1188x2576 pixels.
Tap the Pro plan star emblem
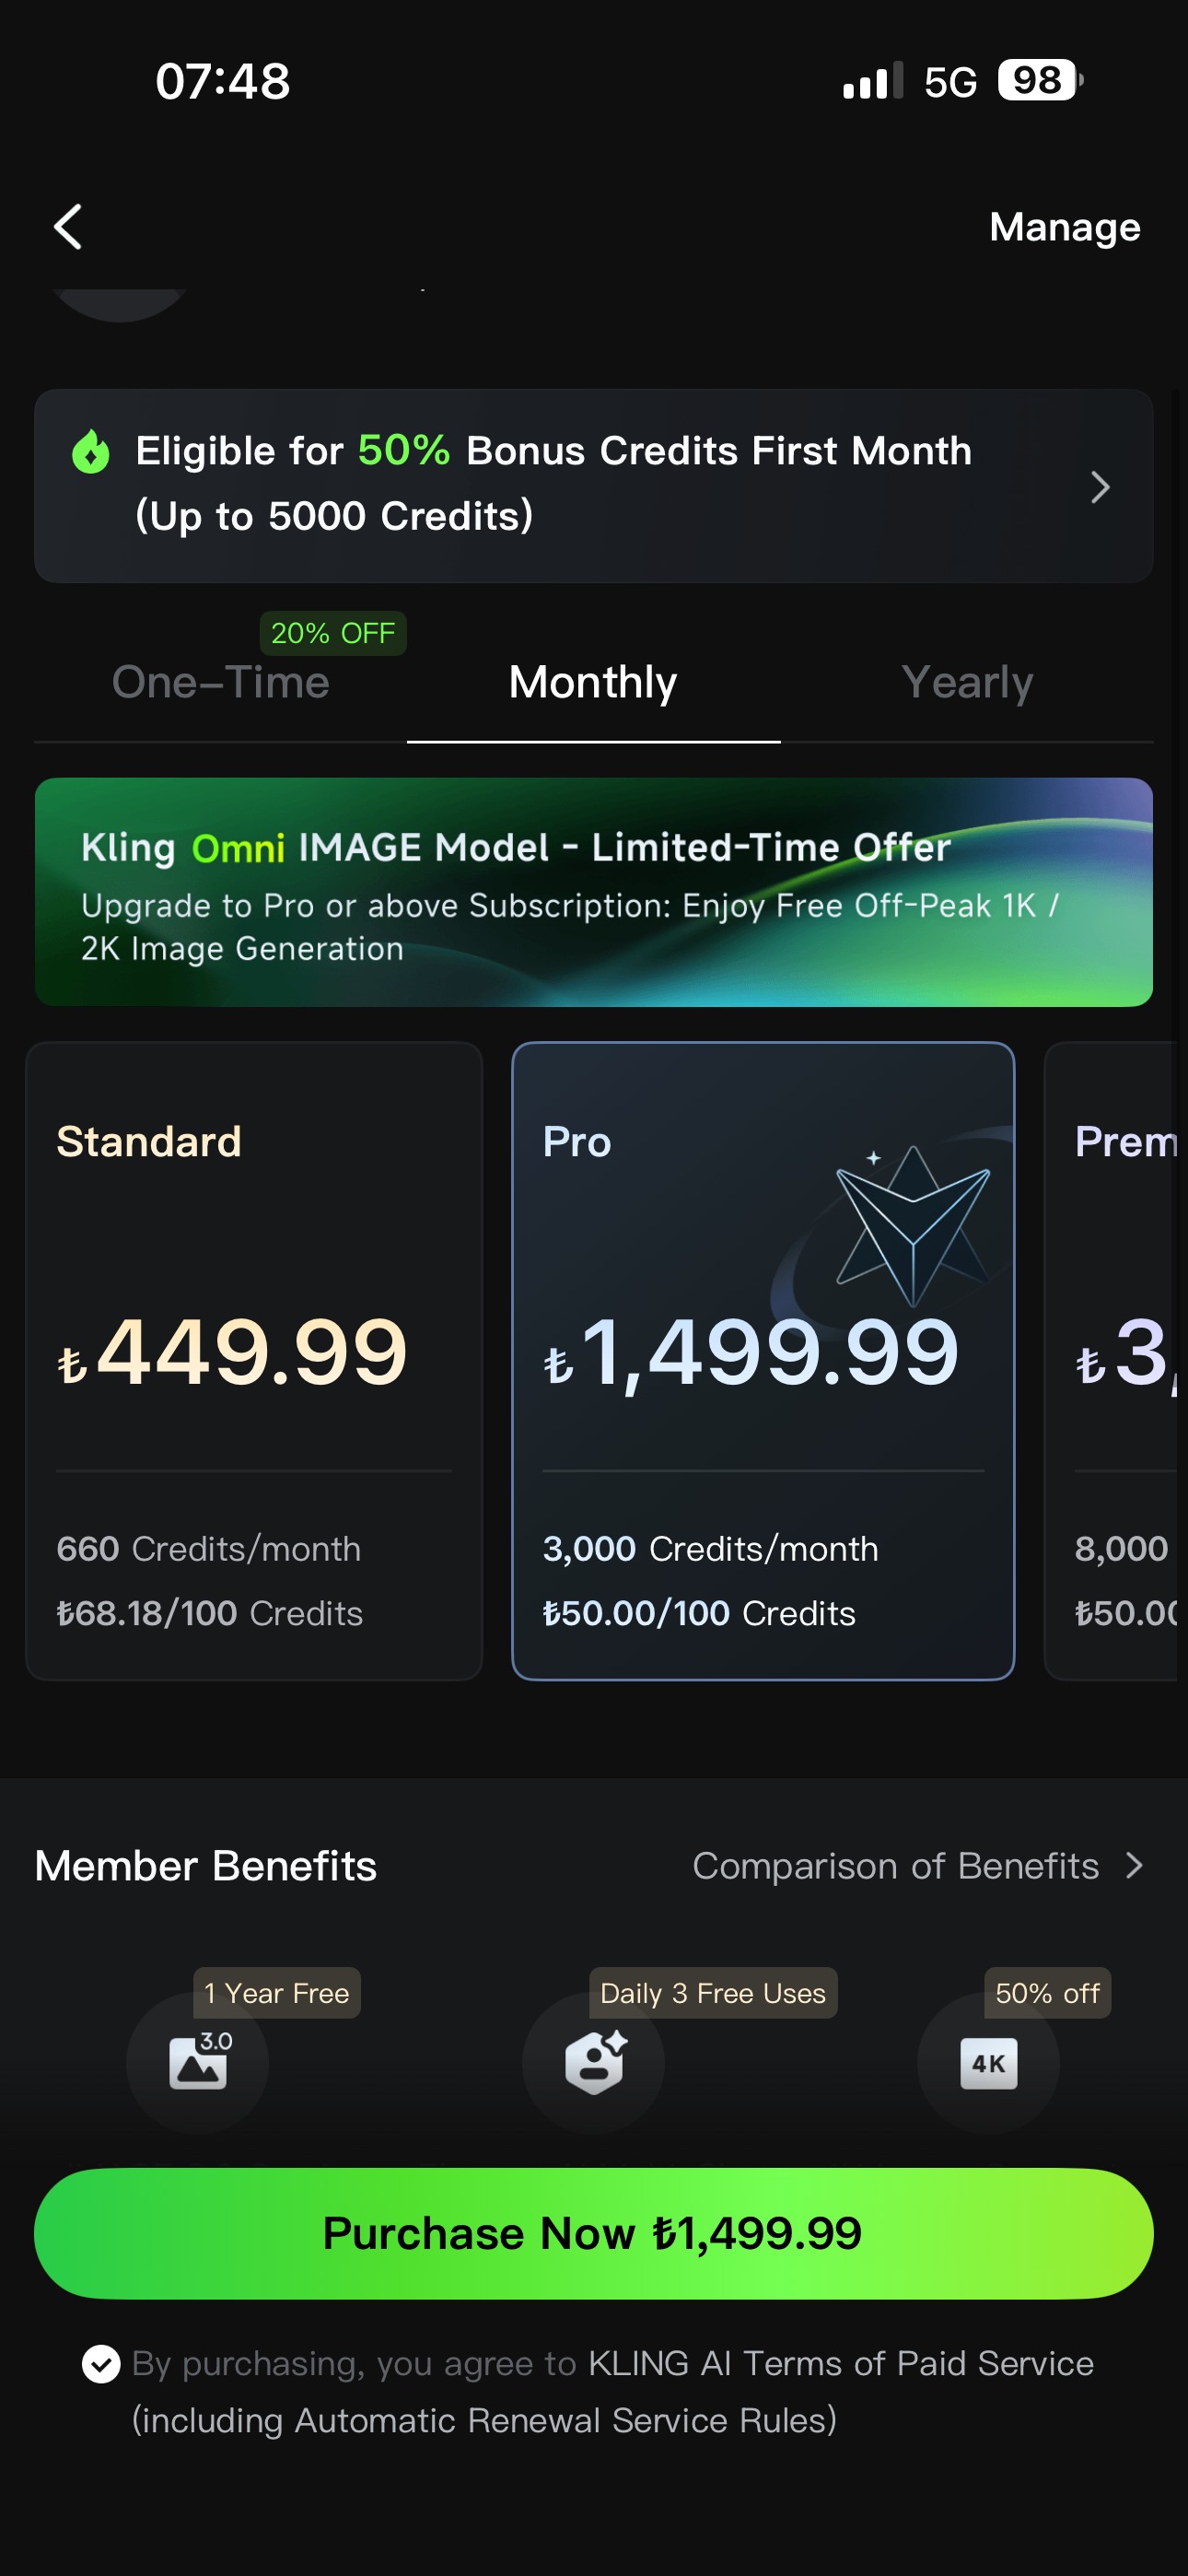(x=913, y=1226)
